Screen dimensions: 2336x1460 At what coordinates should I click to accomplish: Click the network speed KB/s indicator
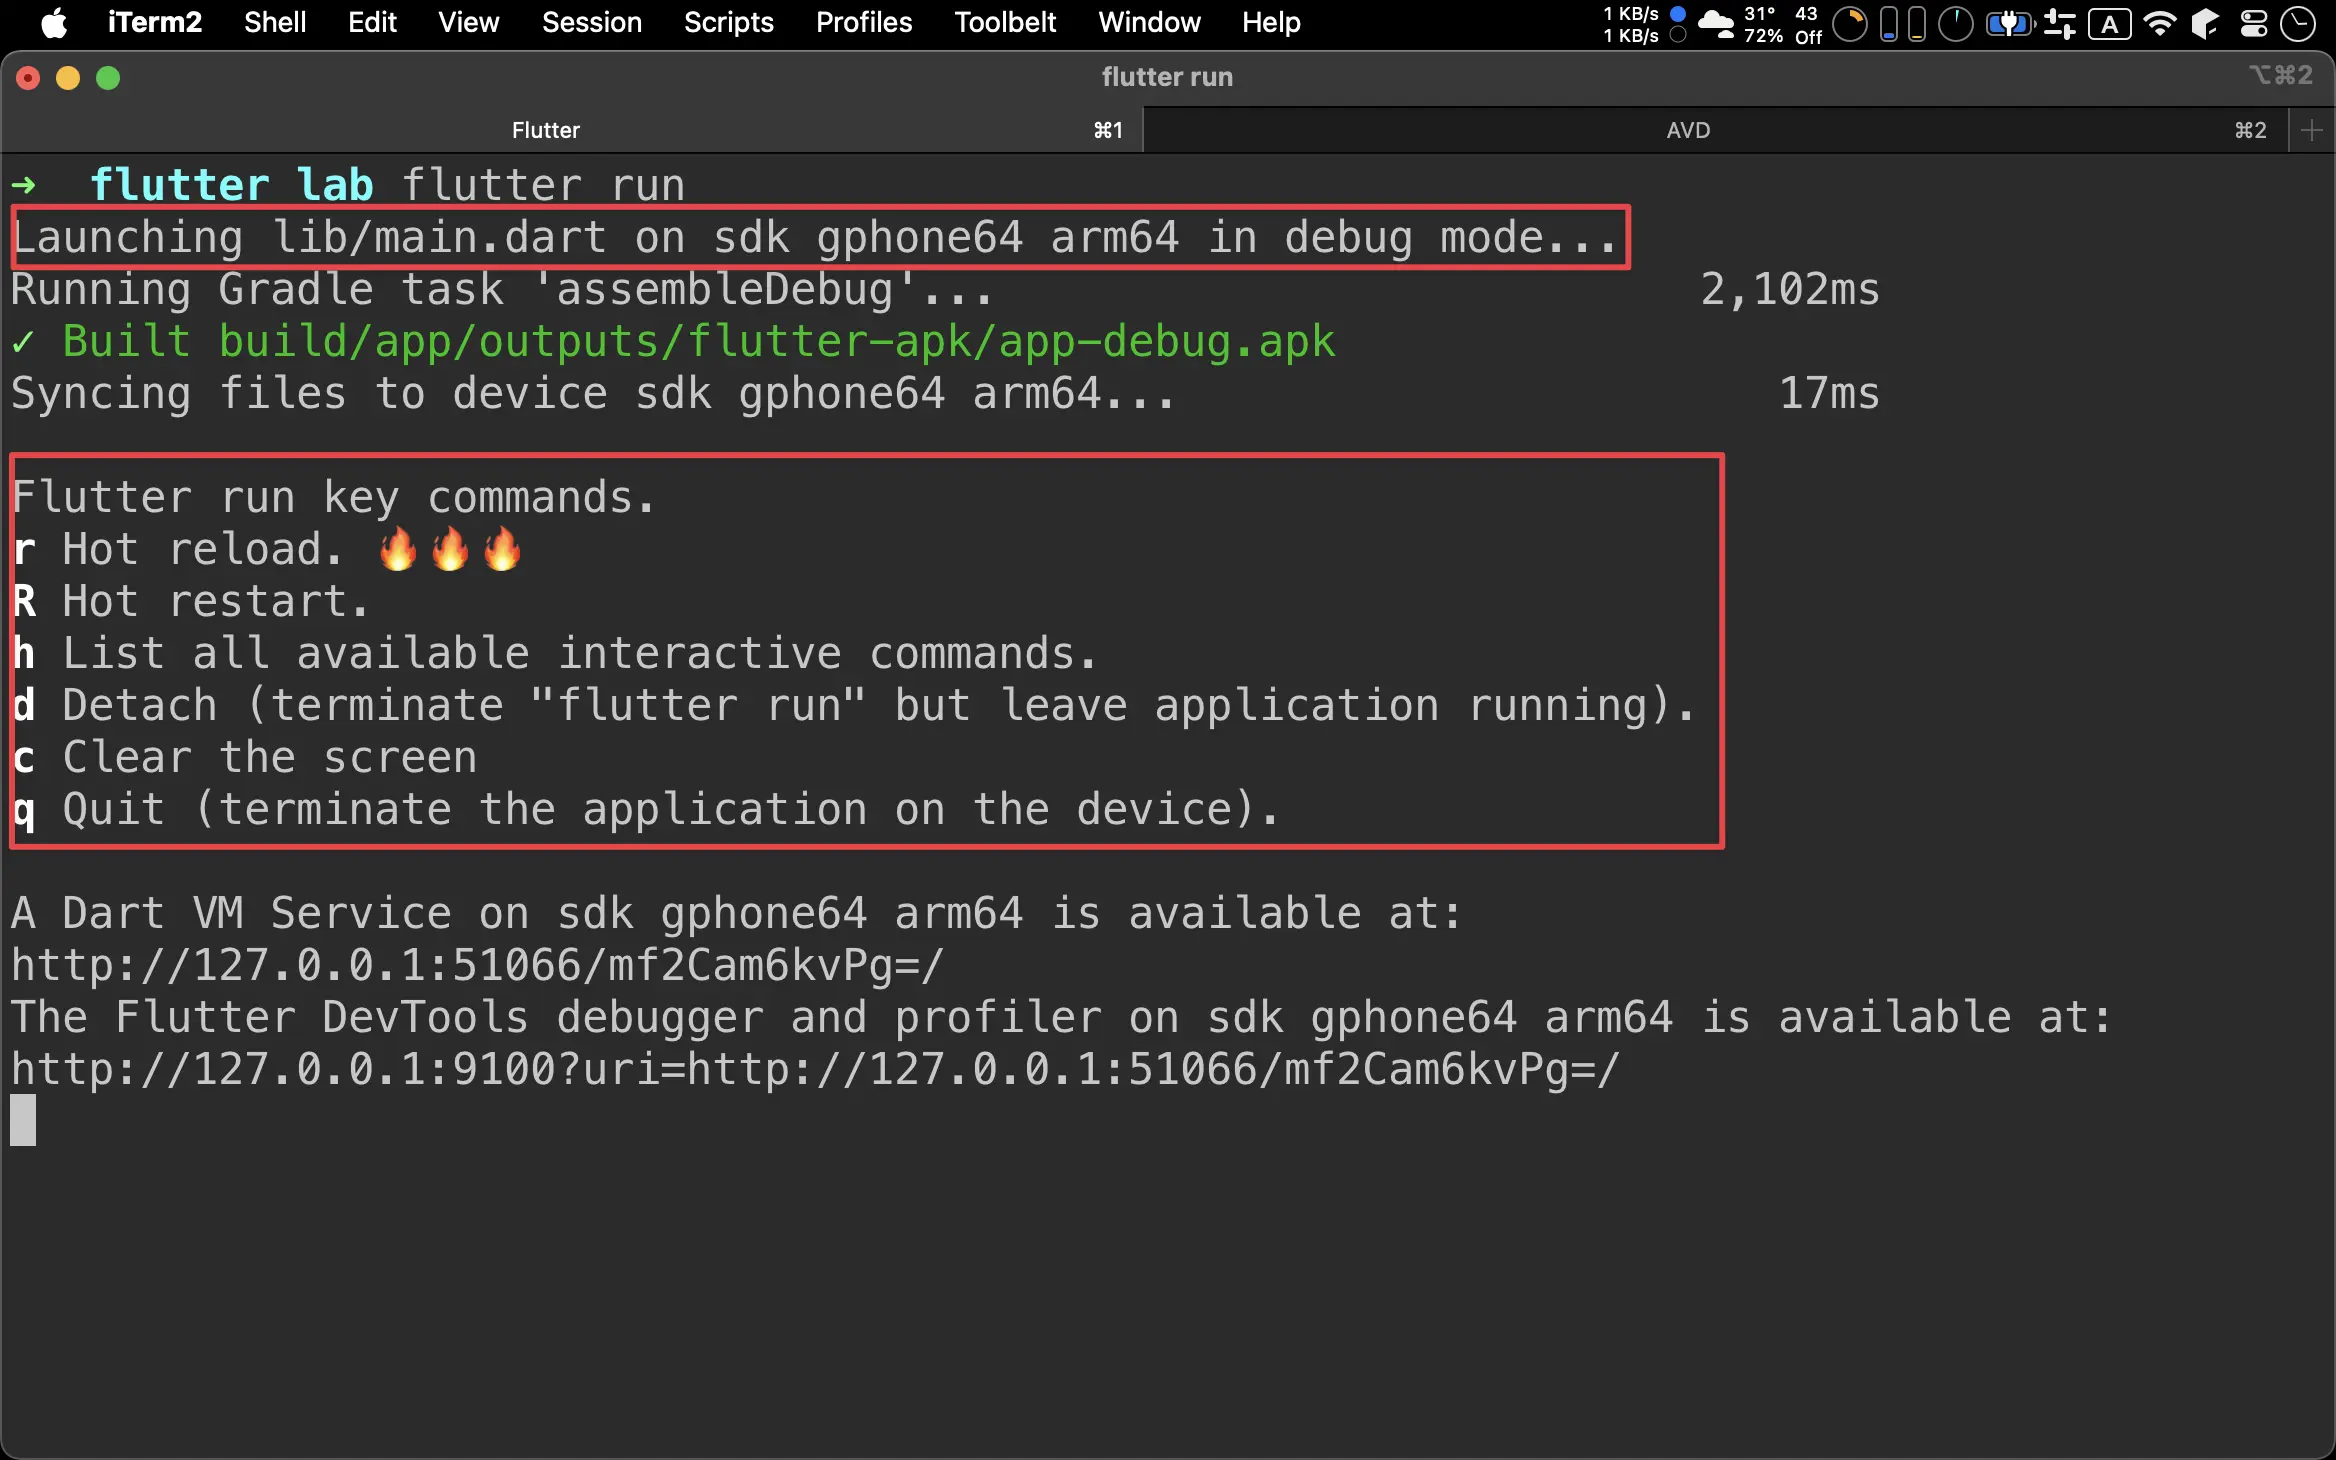point(1643,24)
